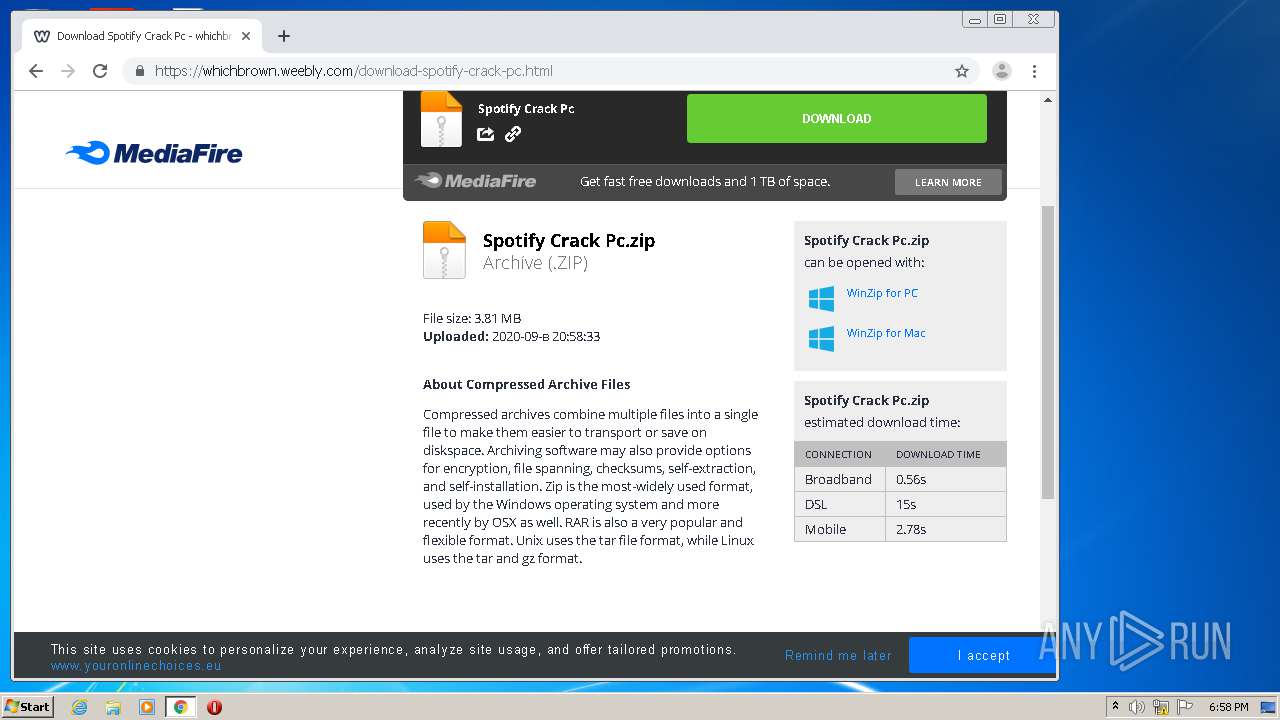
Task: Open Chrome three-dot menu
Action: 1034,71
